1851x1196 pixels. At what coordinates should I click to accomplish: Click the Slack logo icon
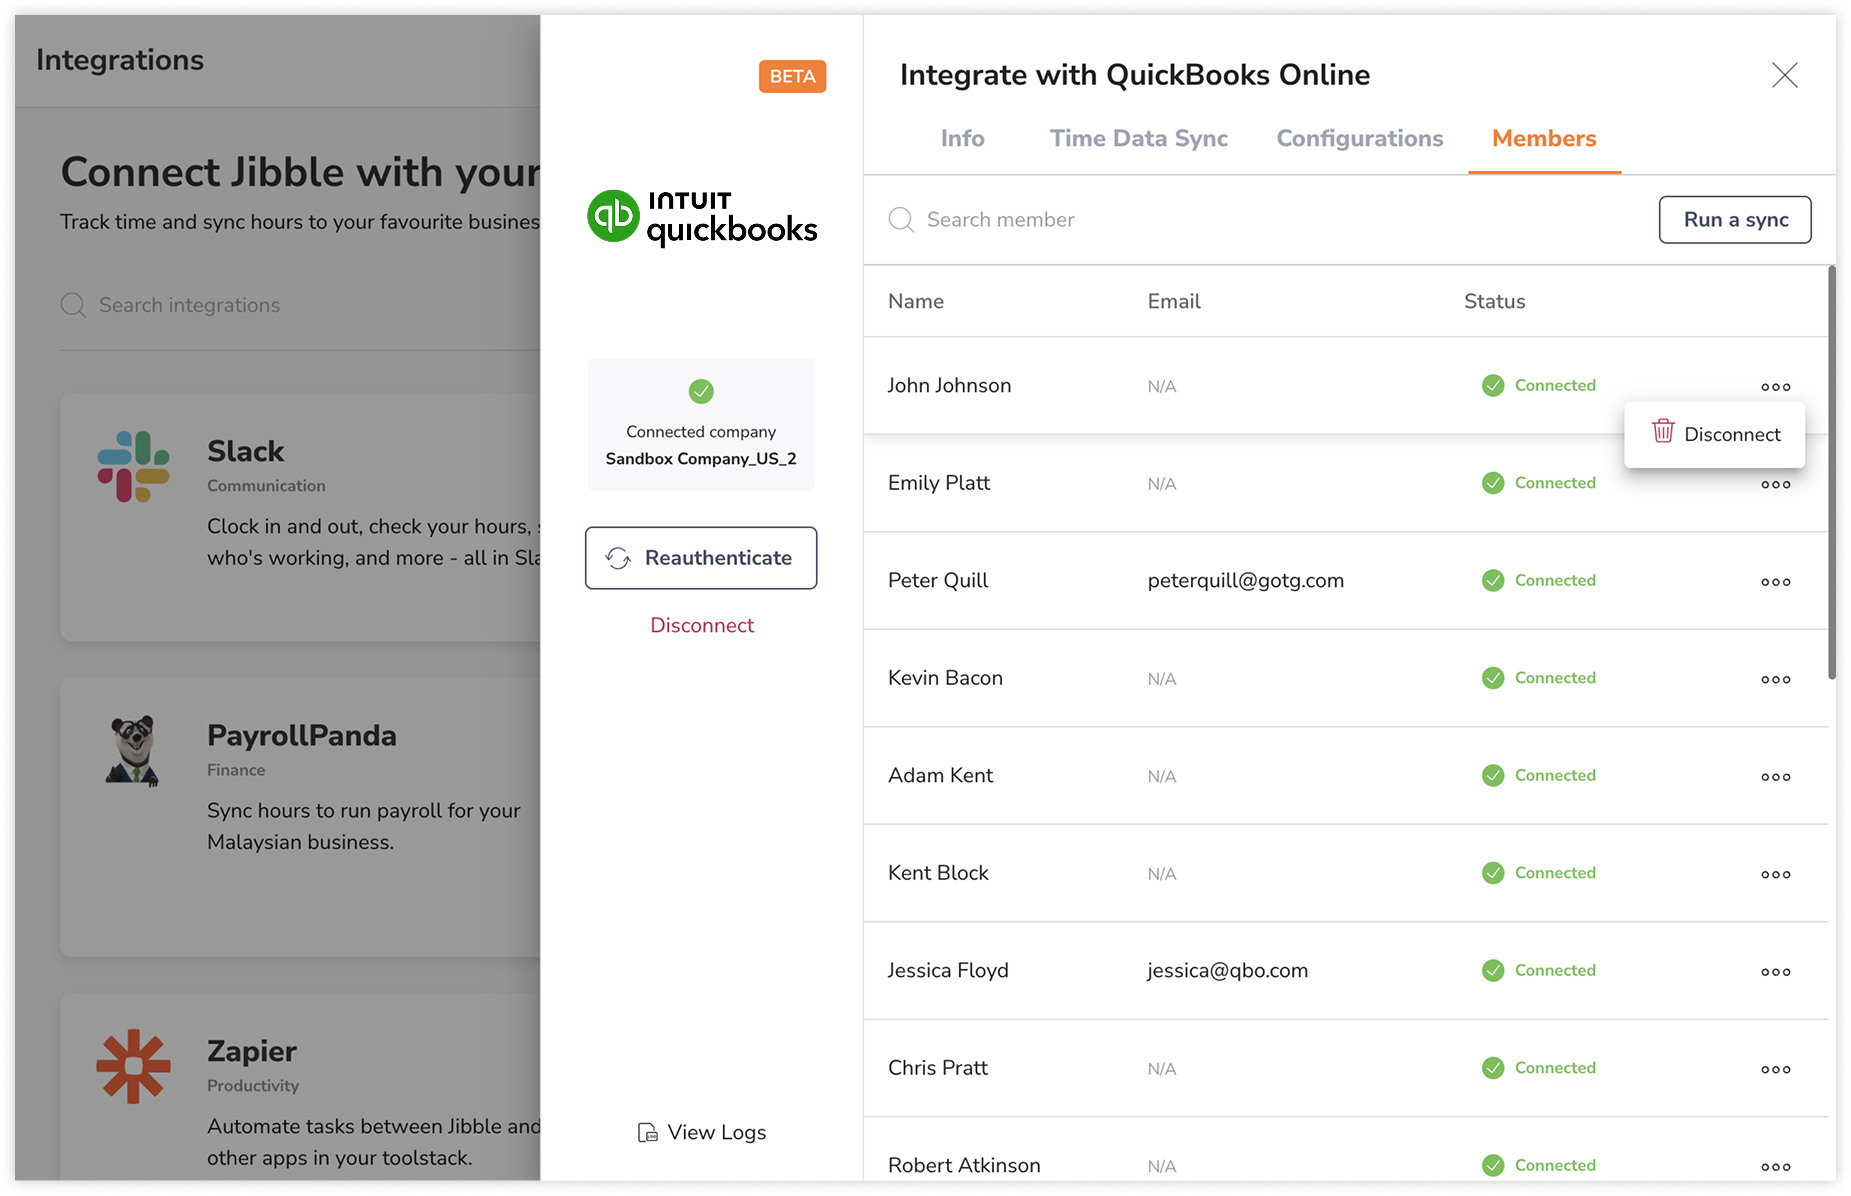(133, 466)
